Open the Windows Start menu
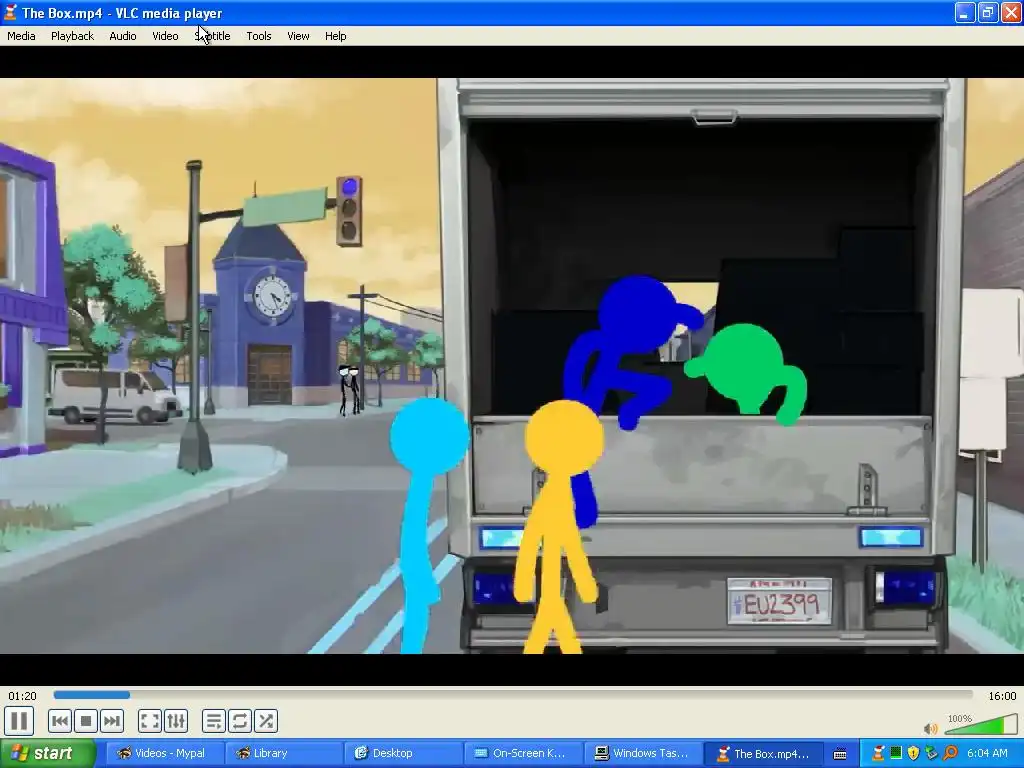The width and height of the screenshot is (1024, 768). [x=47, y=753]
